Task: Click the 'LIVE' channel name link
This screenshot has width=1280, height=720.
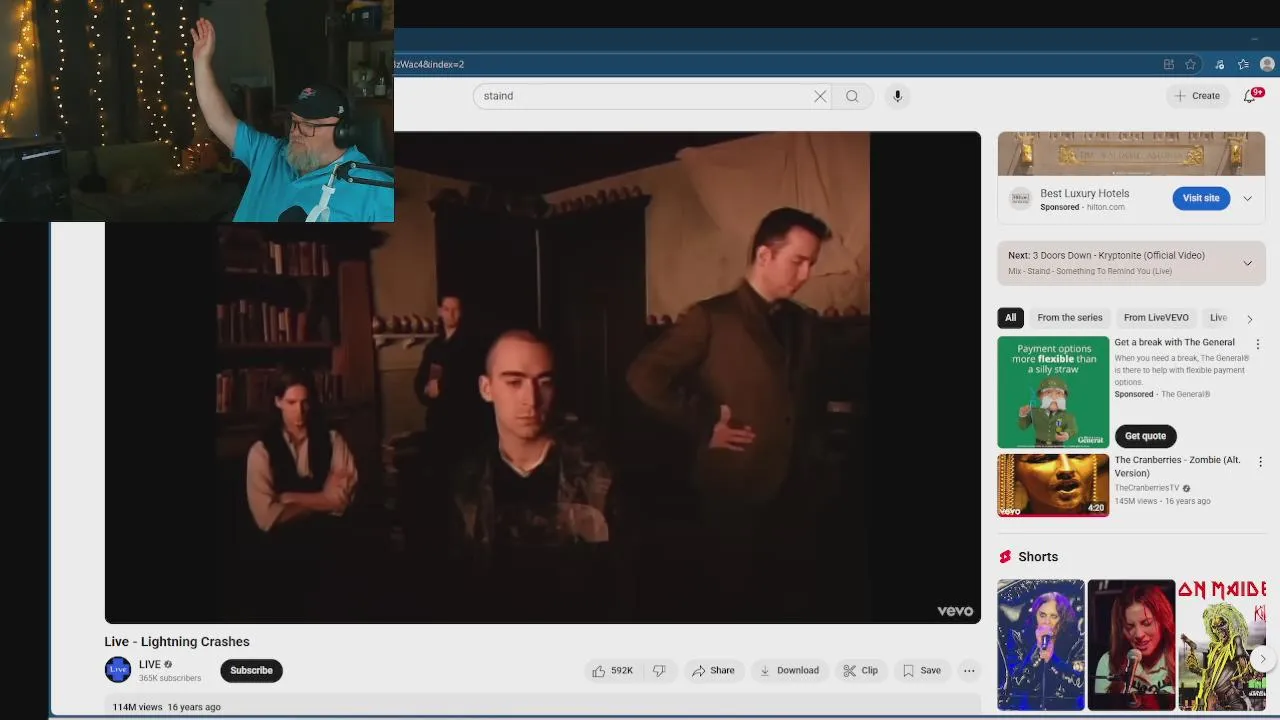Action: pyautogui.click(x=150, y=664)
